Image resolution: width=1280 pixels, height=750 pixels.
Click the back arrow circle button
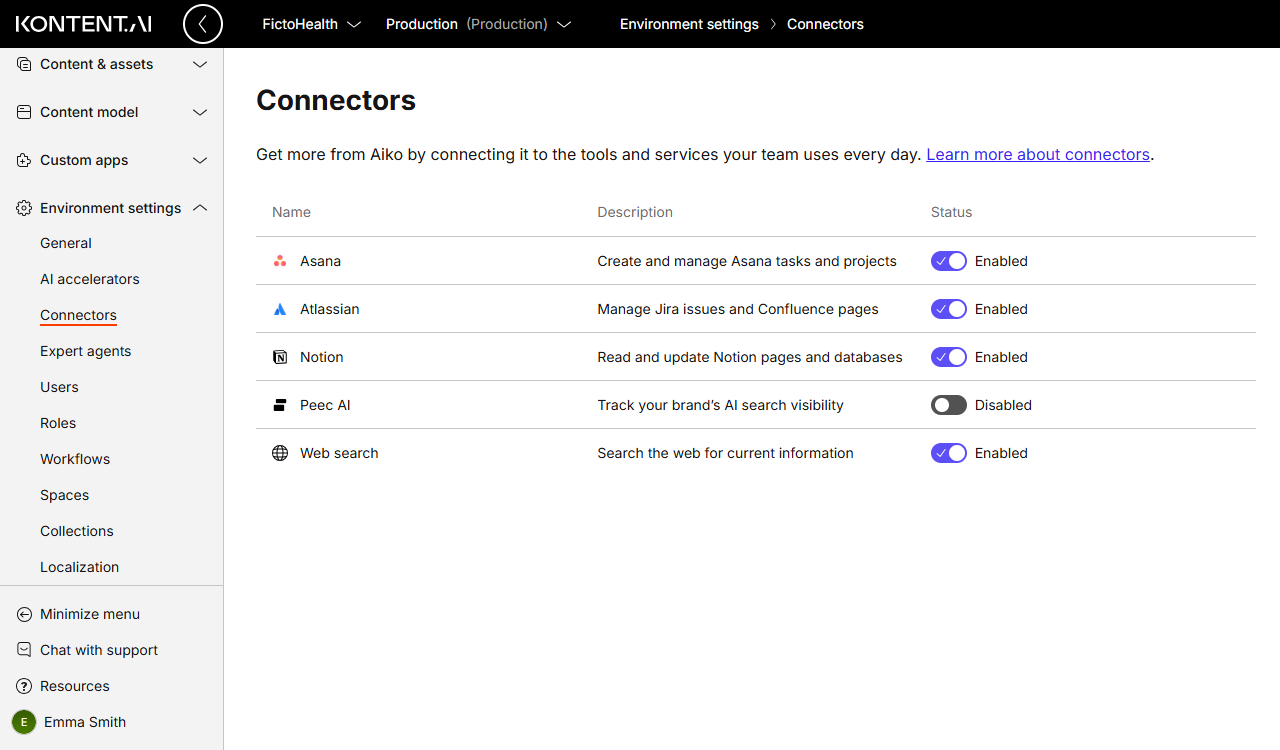[203, 24]
